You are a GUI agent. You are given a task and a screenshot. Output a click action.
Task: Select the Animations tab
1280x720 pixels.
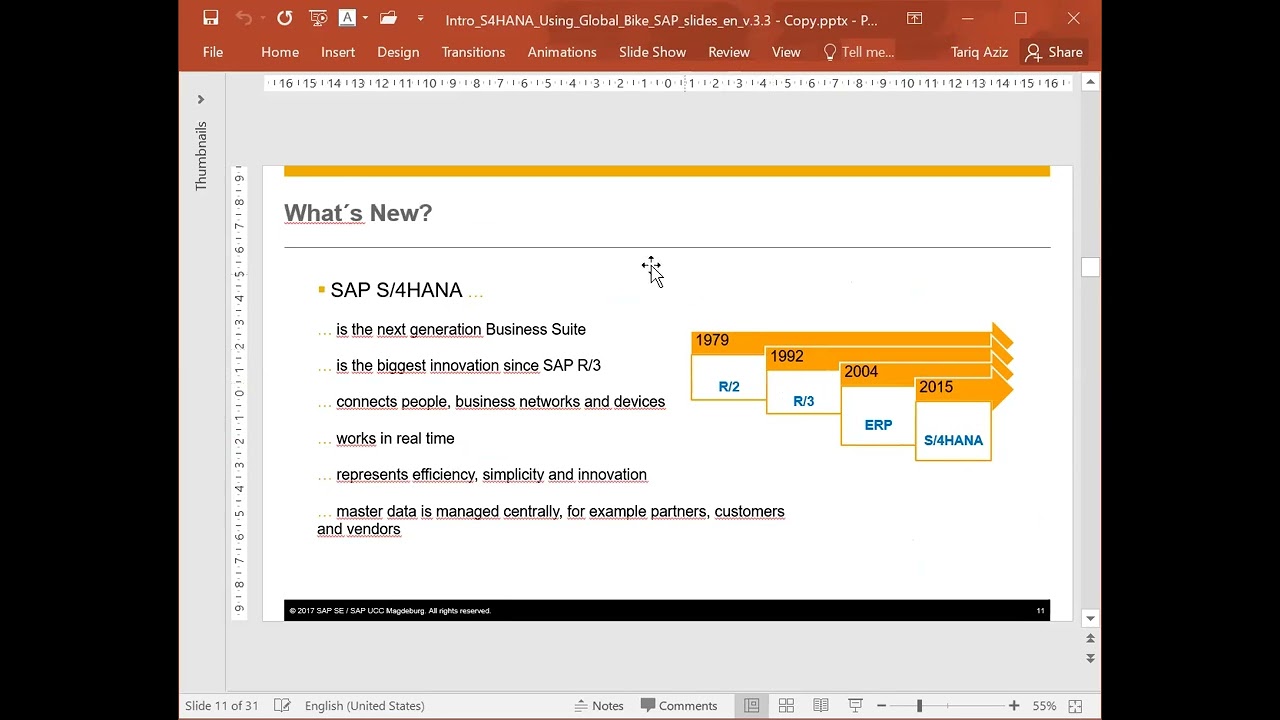pyautogui.click(x=562, y=52)
